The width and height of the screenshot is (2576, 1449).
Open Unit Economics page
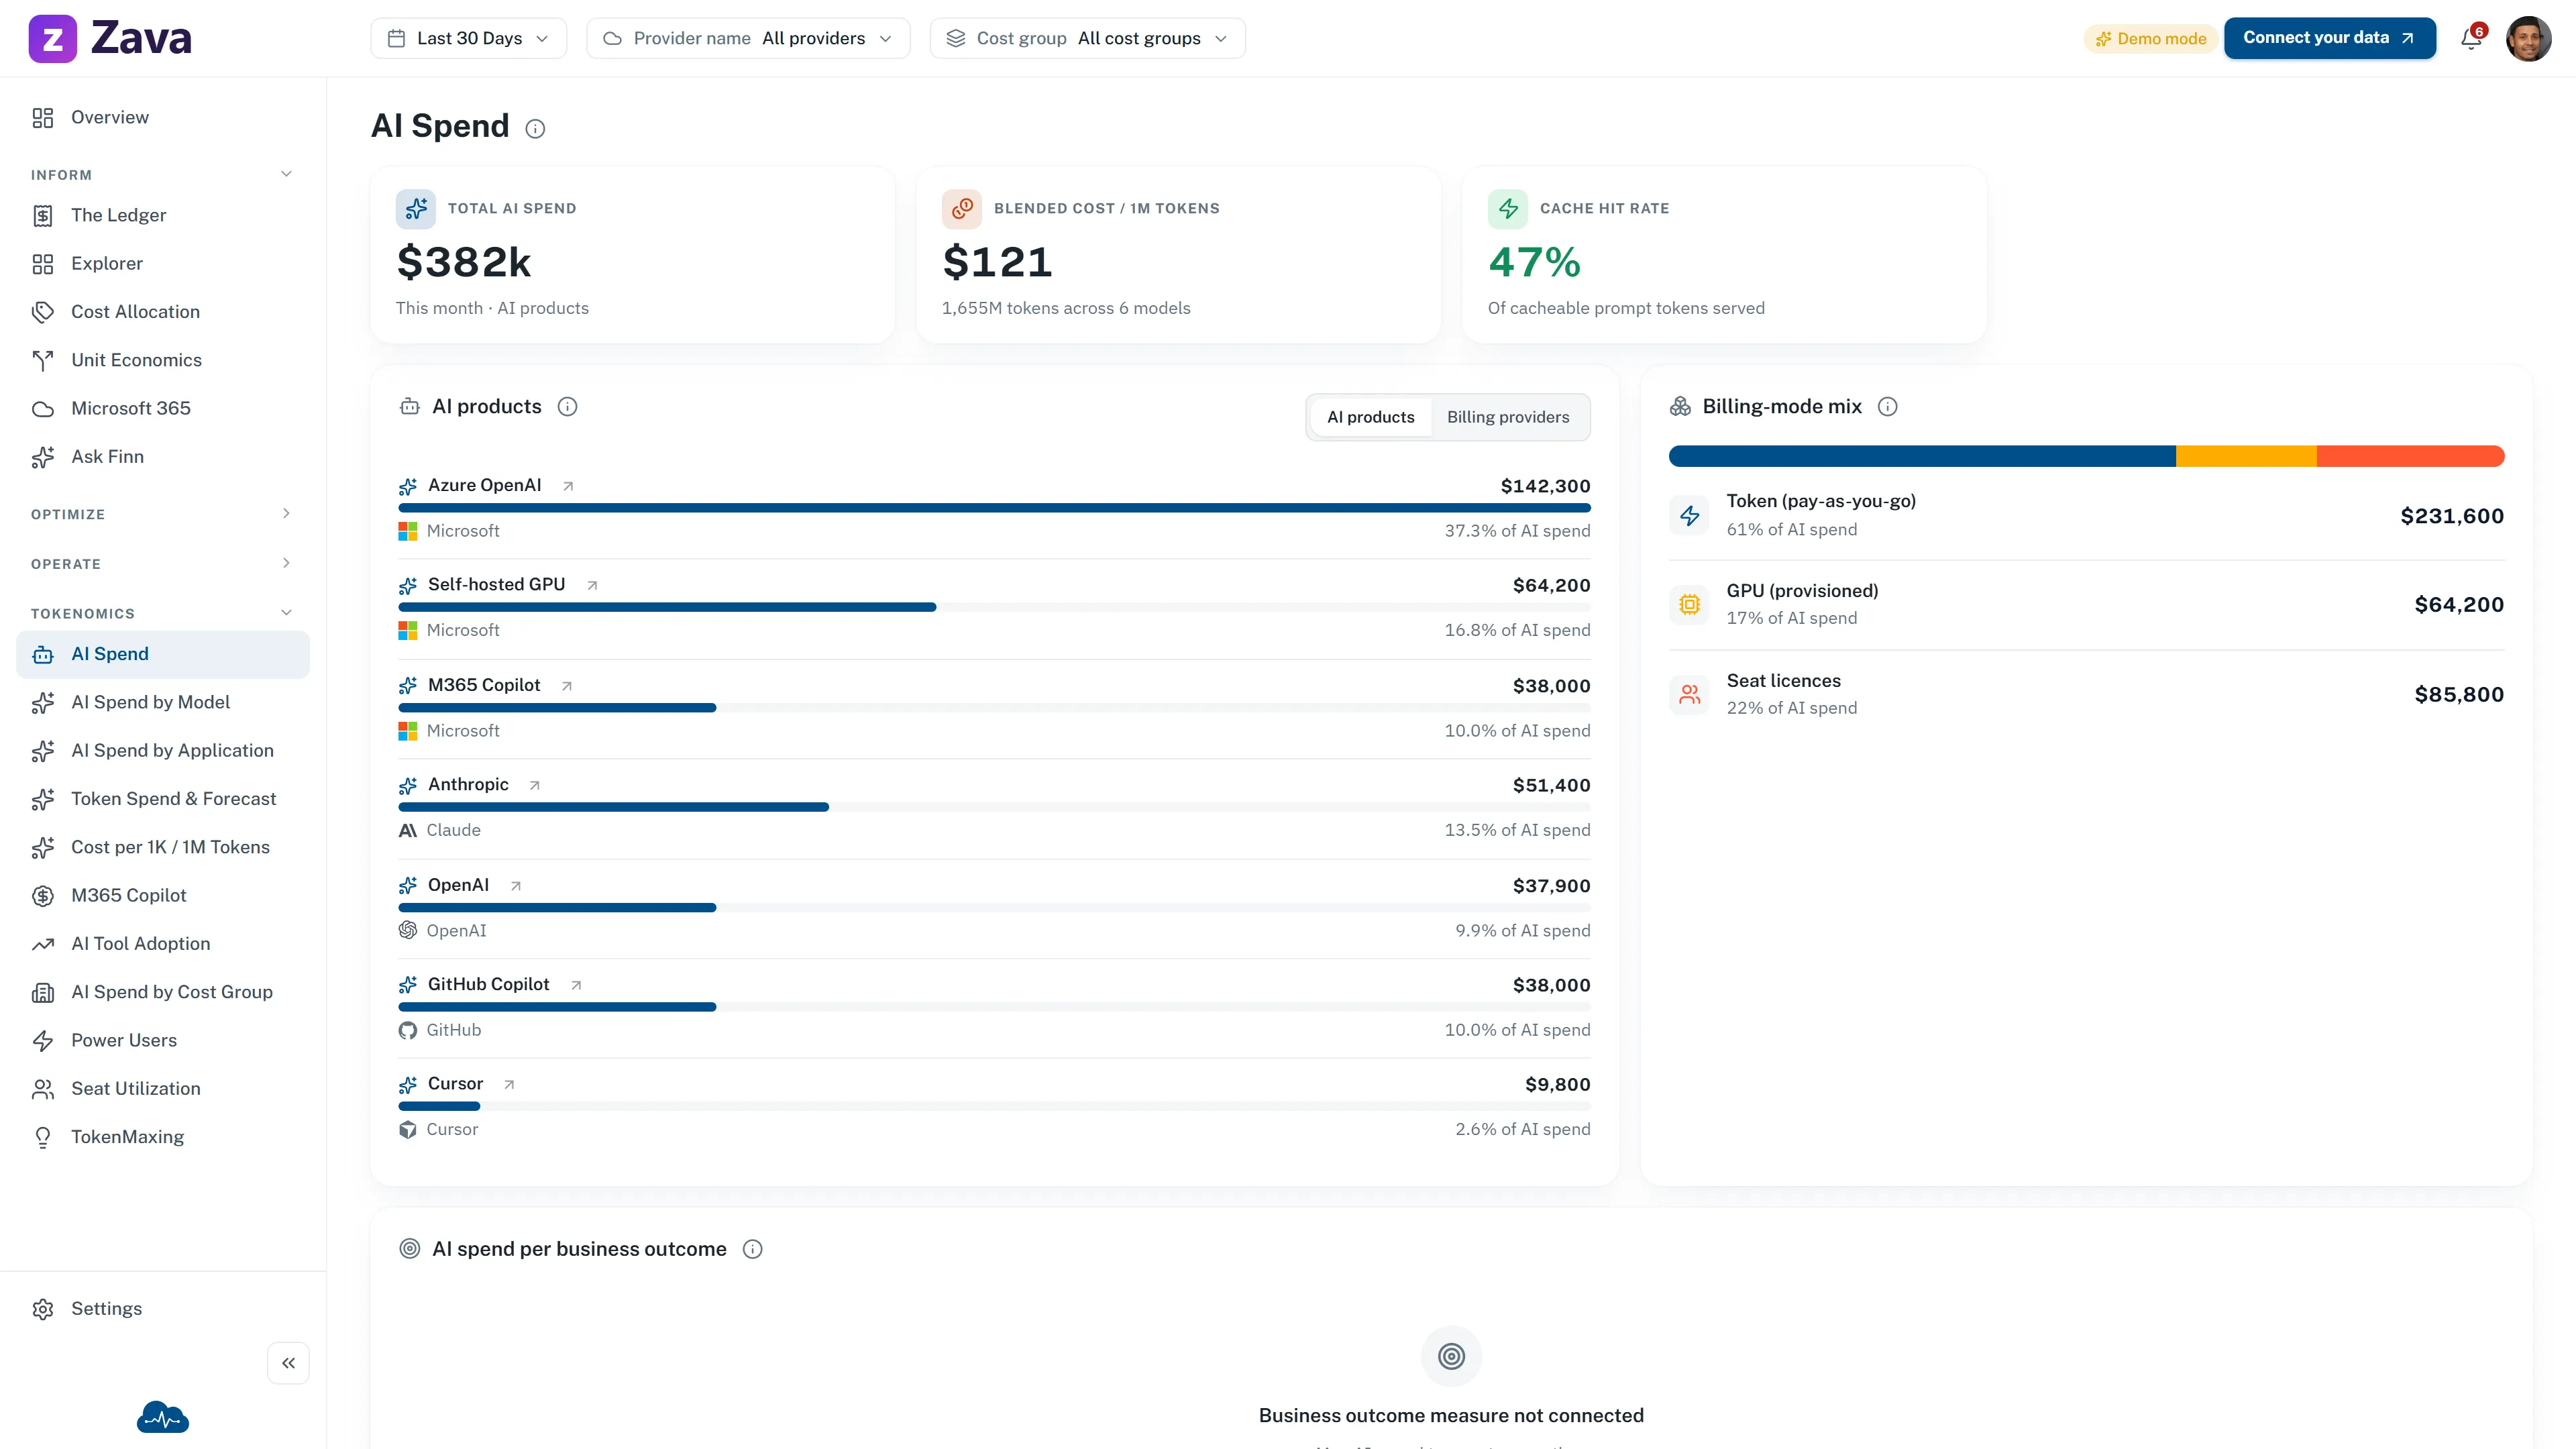163,360
